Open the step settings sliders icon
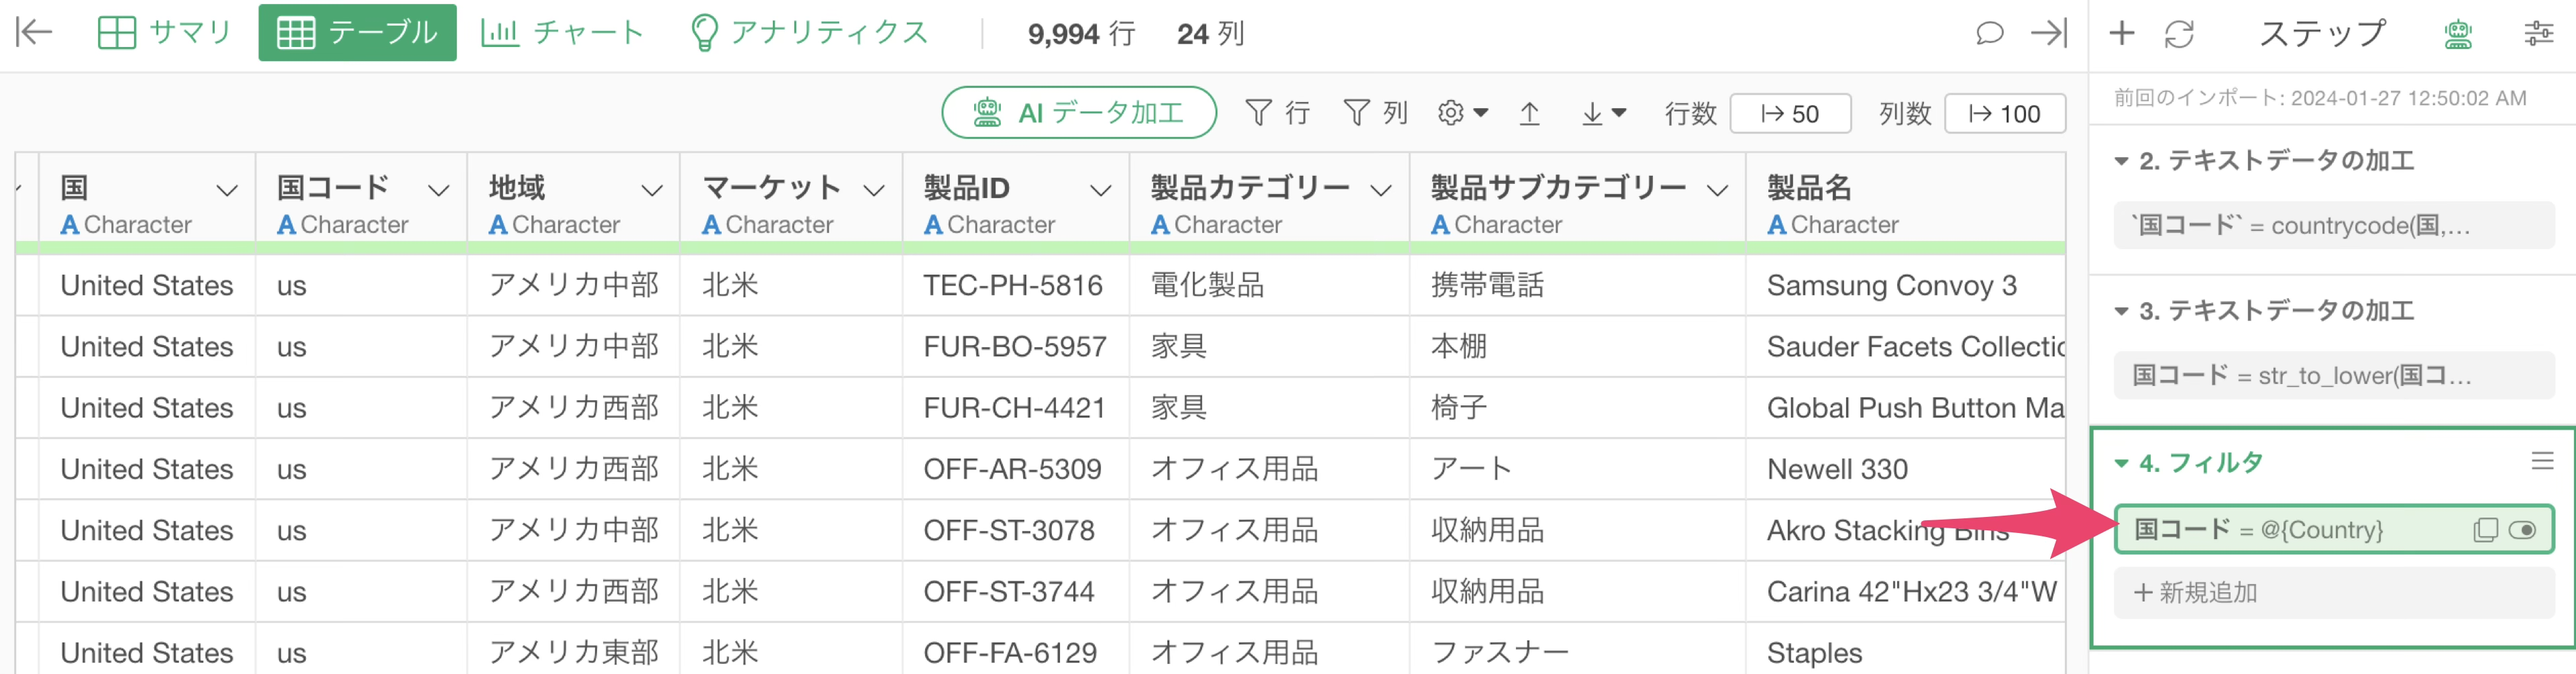 click(x=2538, y=34)
